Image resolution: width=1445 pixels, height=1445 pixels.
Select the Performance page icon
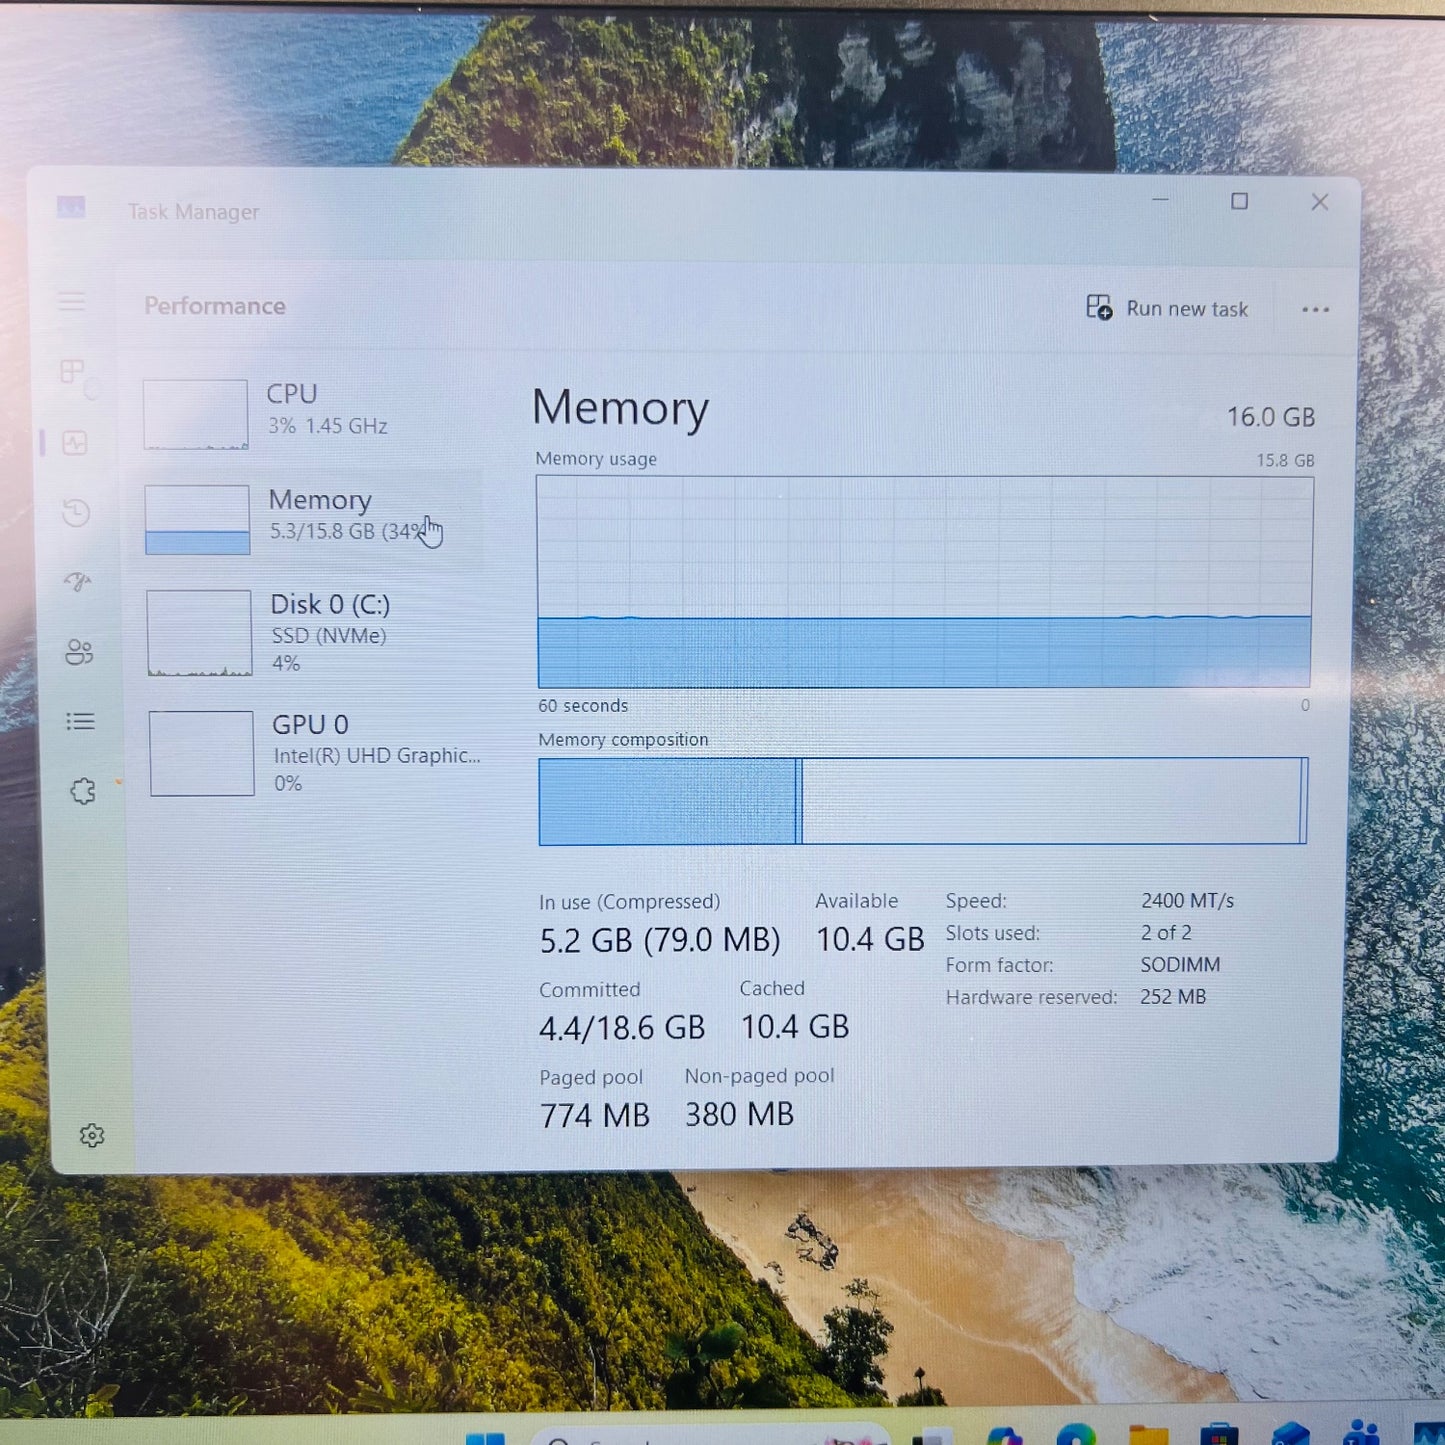point(75,443)
